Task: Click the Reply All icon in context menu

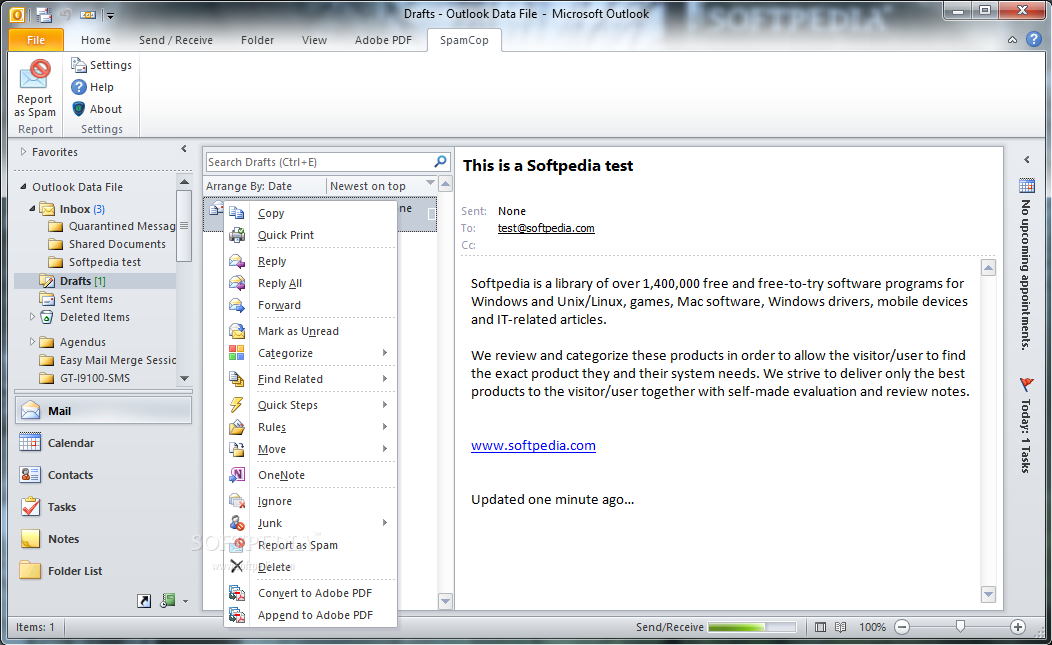Action: click(x=237, y=283)
